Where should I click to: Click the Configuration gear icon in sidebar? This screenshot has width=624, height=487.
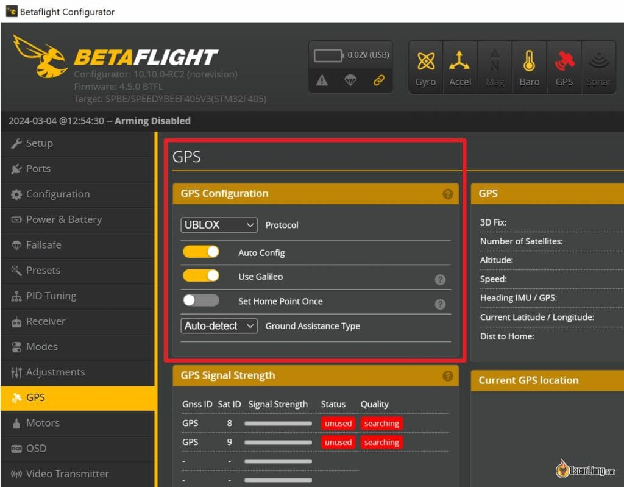point(16,194)
